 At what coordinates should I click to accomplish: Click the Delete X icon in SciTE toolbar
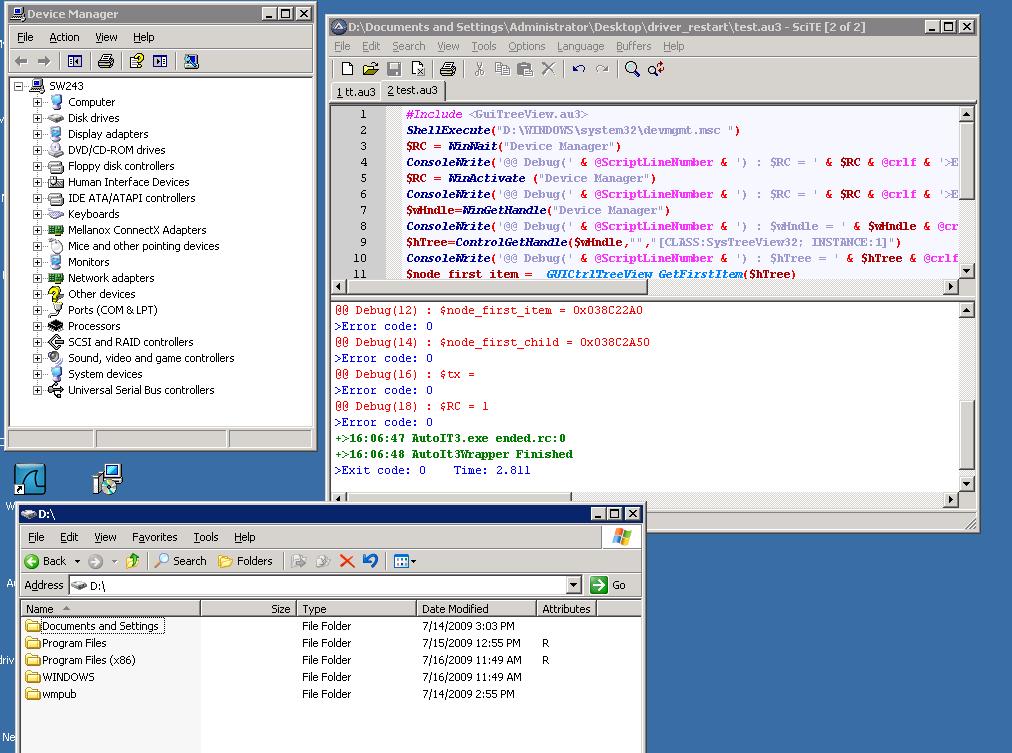[x=548, y=69]
